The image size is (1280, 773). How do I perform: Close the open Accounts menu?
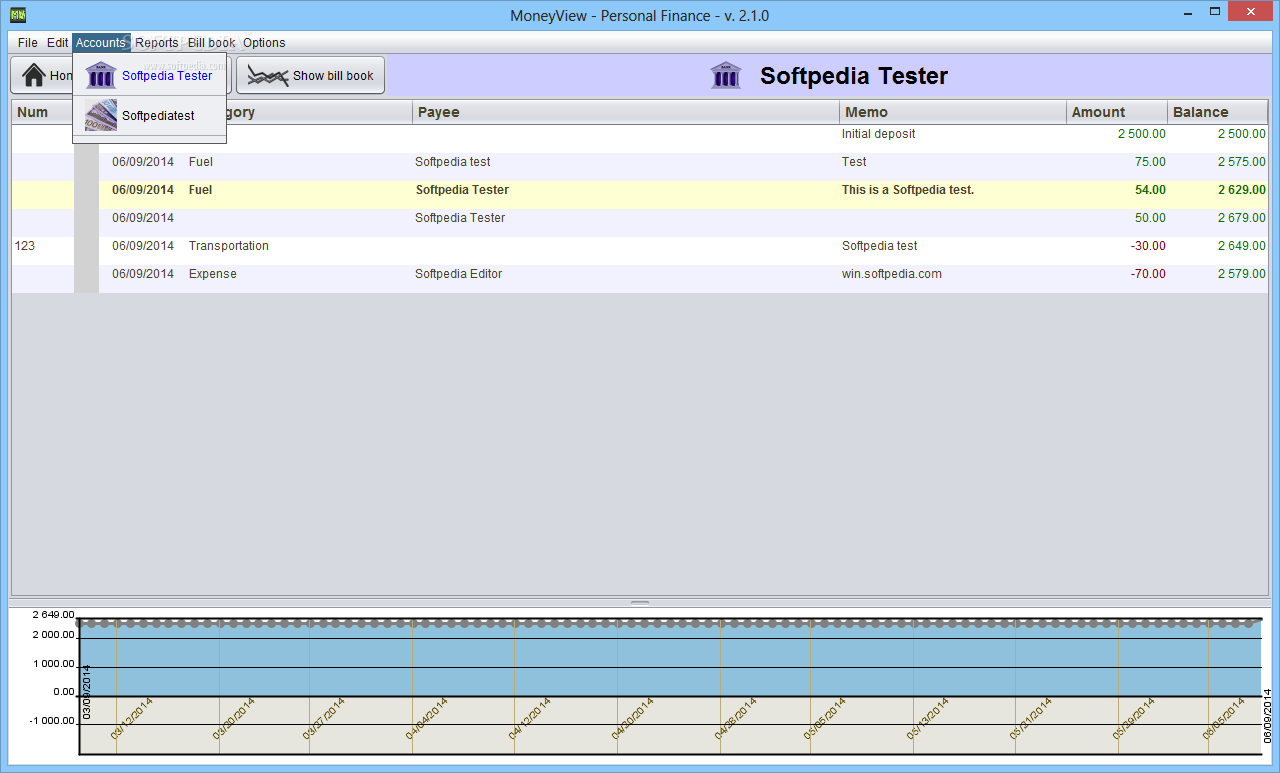pos(101,43)
